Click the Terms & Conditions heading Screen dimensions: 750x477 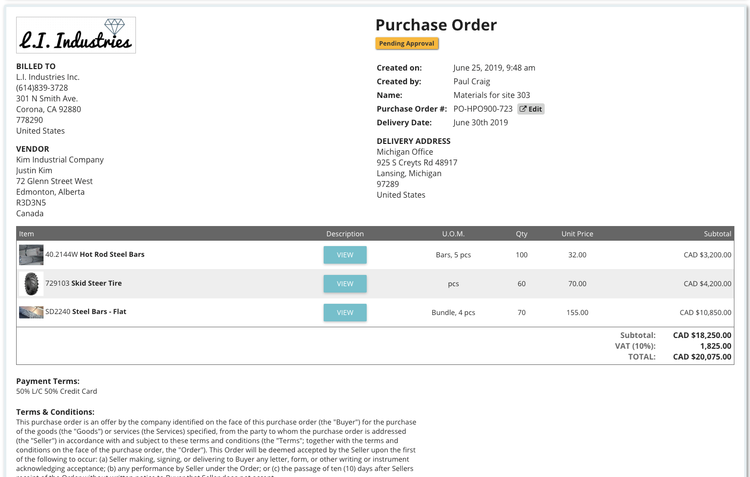[x=55, y=412]
